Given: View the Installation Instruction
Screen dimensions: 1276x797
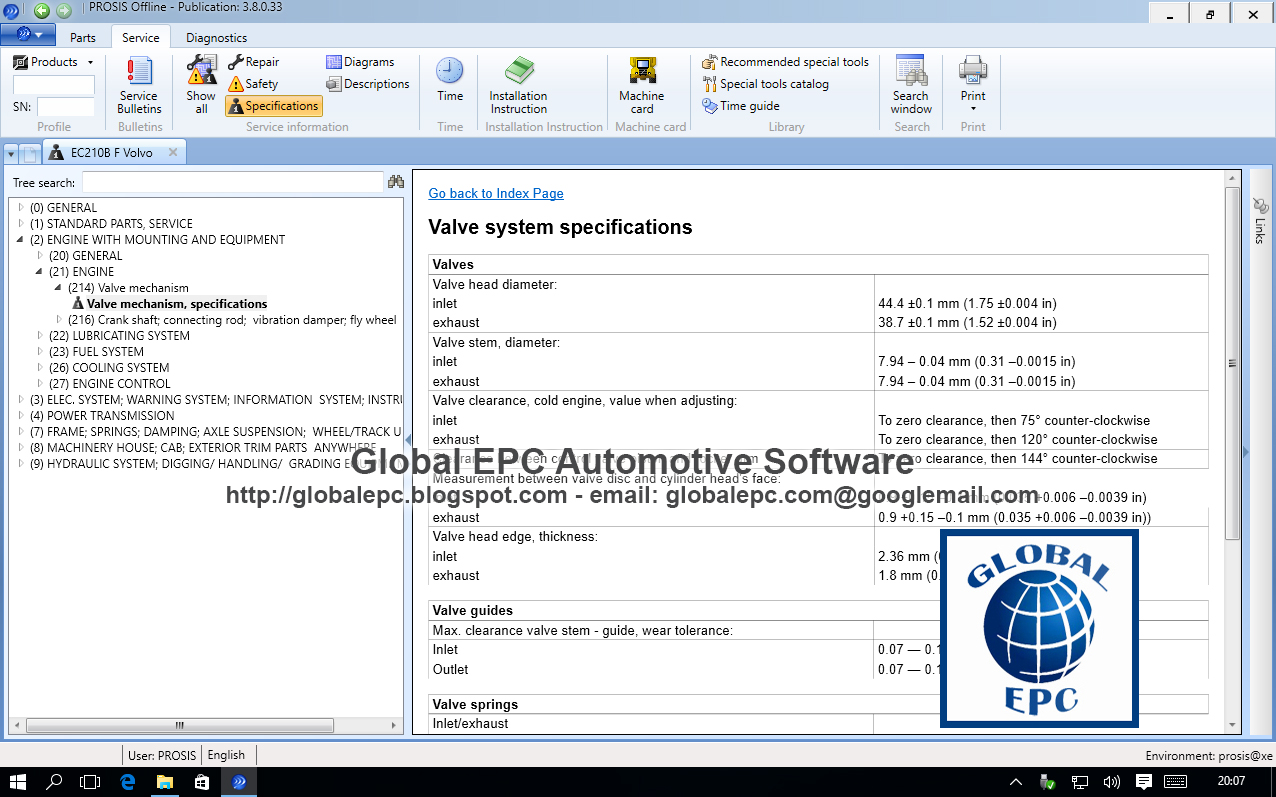Looking at the screenshot, I should pyautogui.click(x=517, y=85).
